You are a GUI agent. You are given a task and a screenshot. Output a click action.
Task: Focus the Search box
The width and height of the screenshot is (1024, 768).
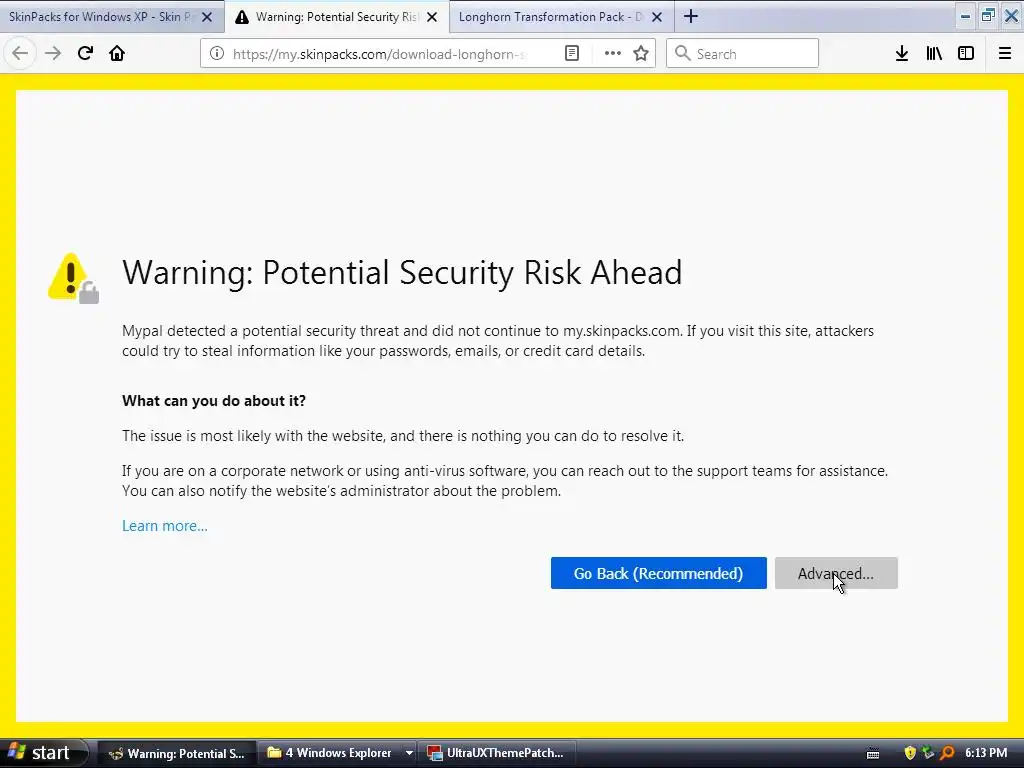coord(743,54)
